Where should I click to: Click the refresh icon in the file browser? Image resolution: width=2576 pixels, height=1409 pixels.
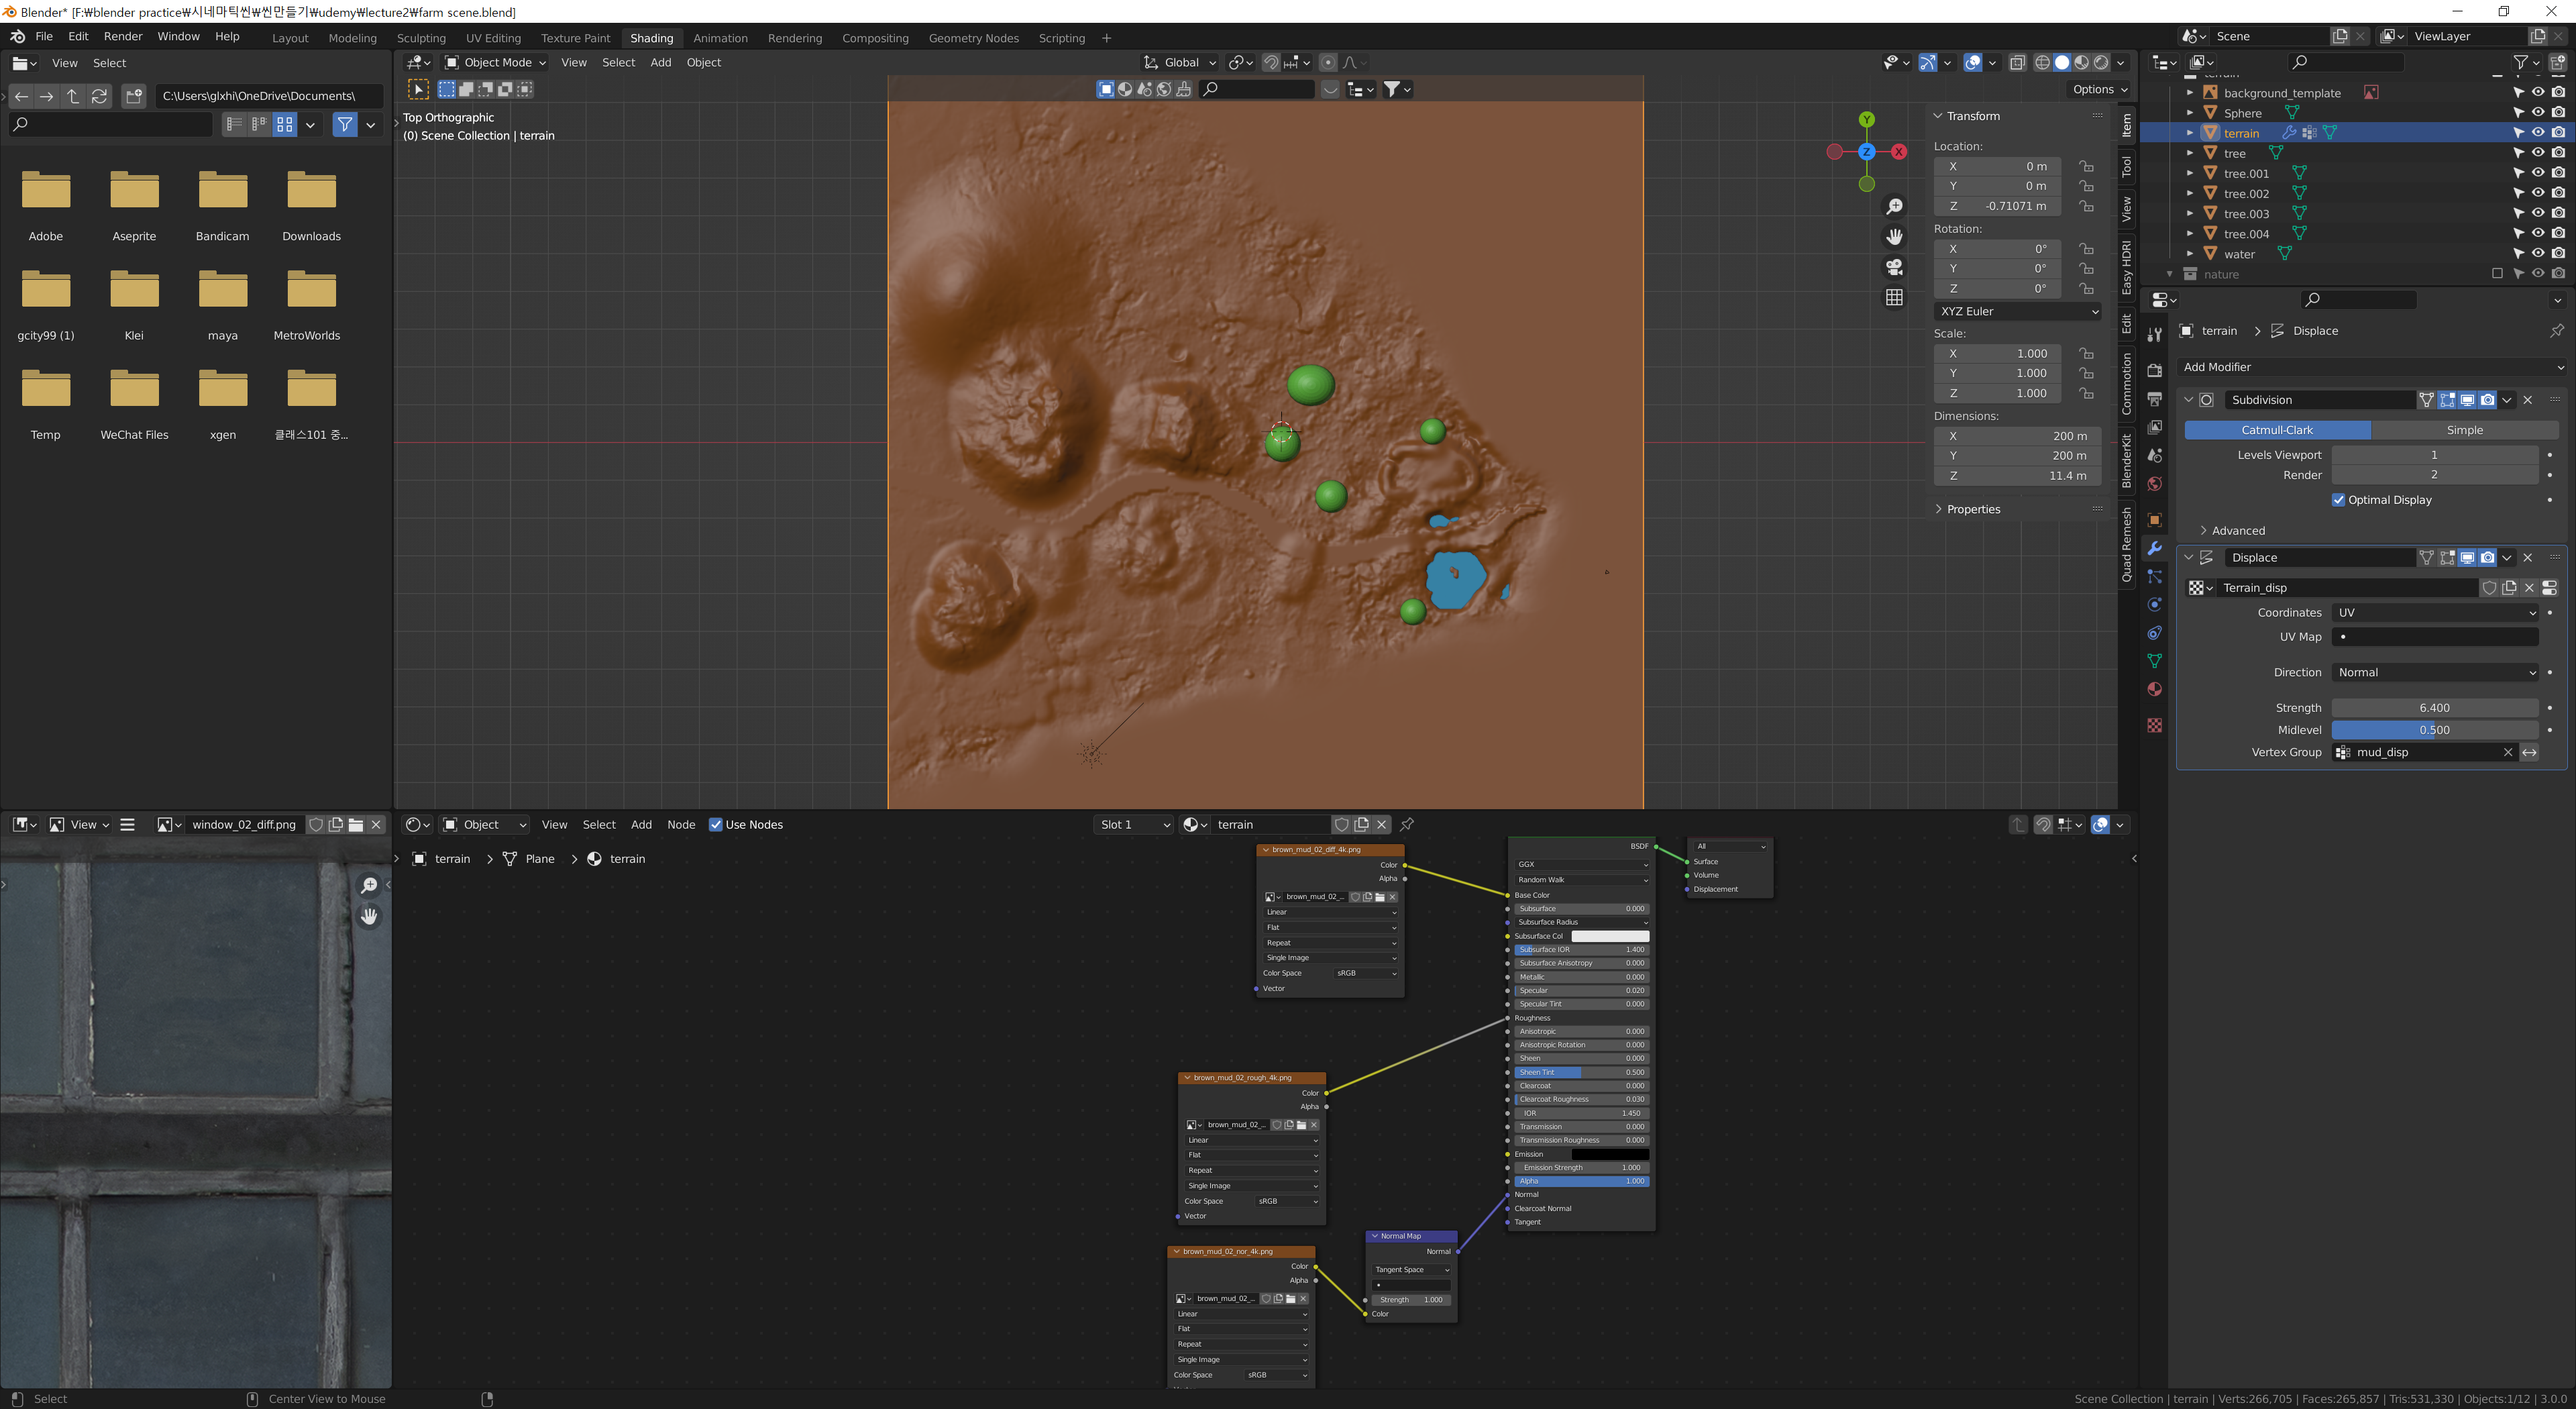tap(99, 96)
